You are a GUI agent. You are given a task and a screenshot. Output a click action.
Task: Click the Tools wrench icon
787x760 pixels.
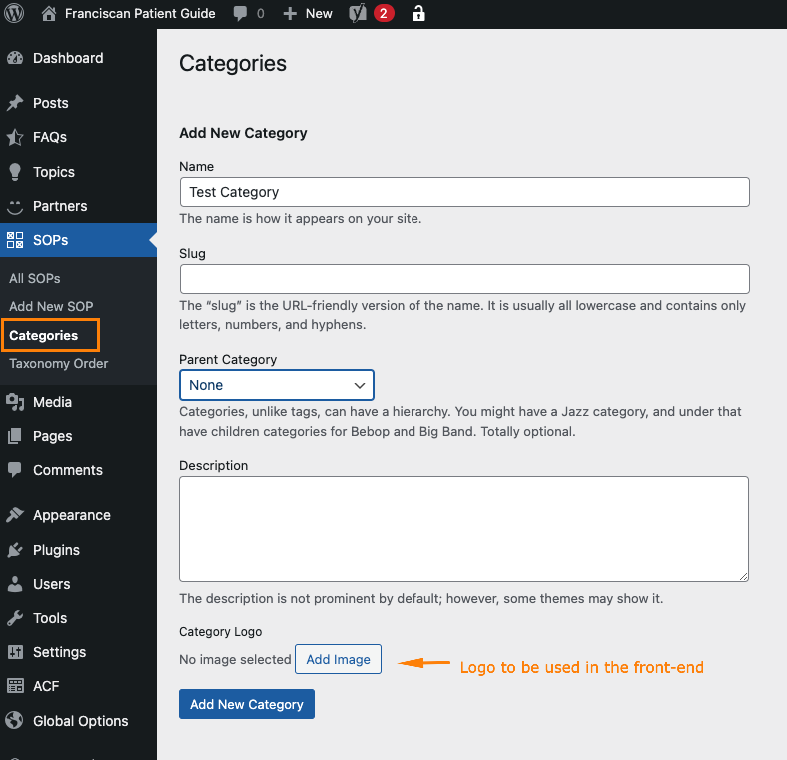coord(15,618)
